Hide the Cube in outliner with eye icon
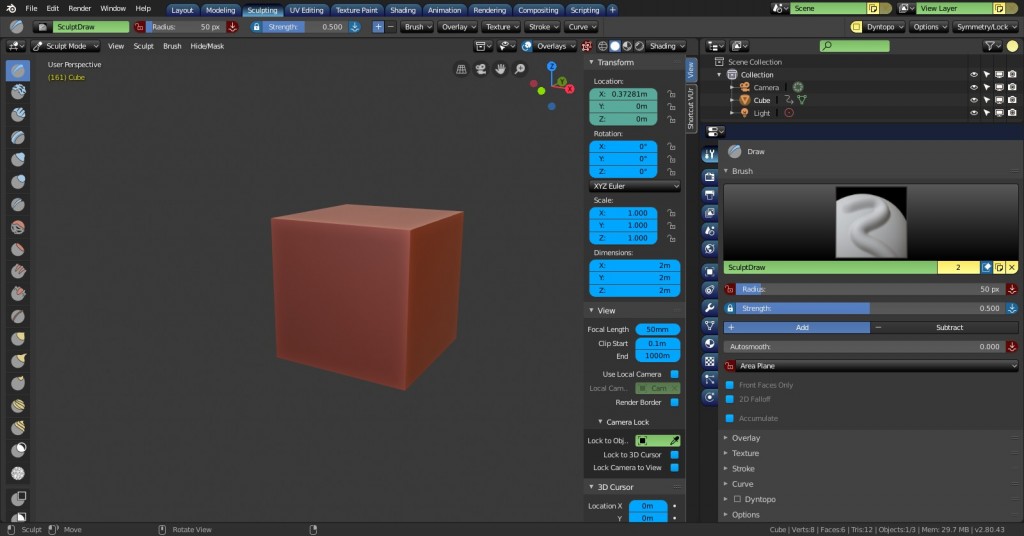The image size is (1024, 536). pos(973,100)
